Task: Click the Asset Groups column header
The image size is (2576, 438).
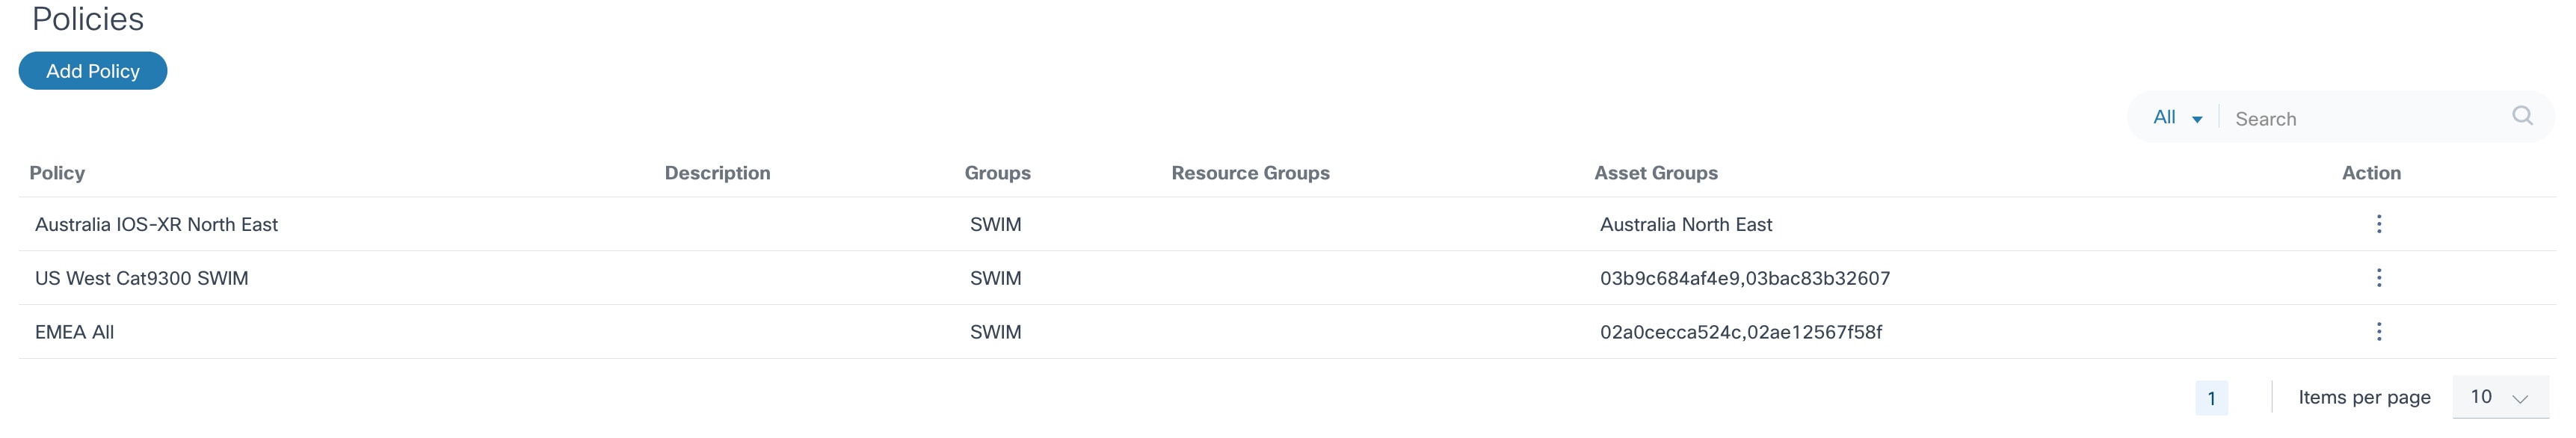Action: 1655,173
